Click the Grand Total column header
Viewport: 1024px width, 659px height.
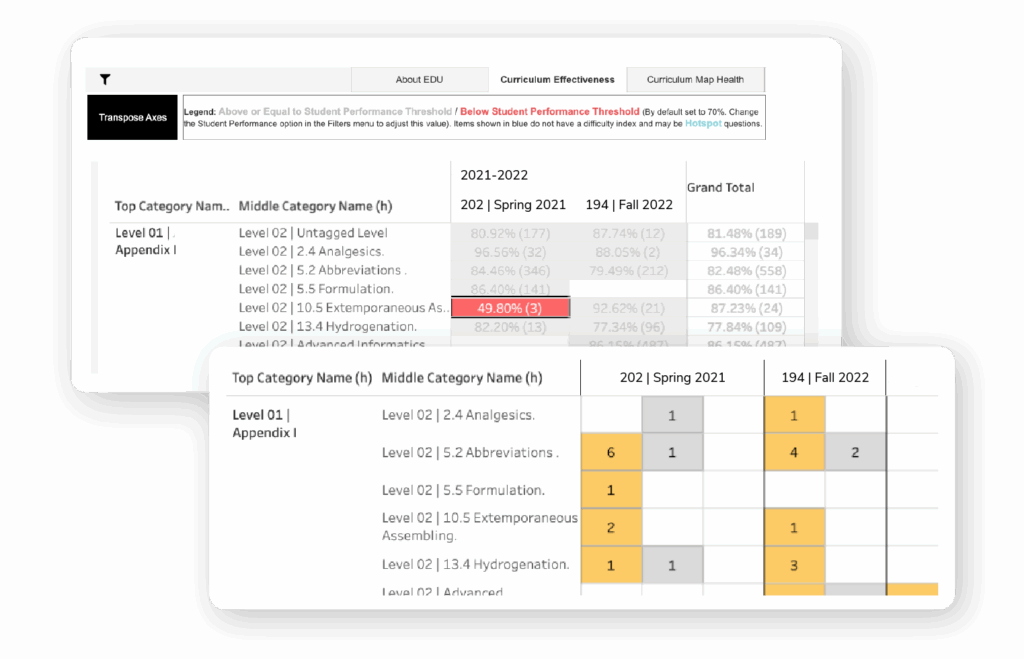click(x=720, y=188)
